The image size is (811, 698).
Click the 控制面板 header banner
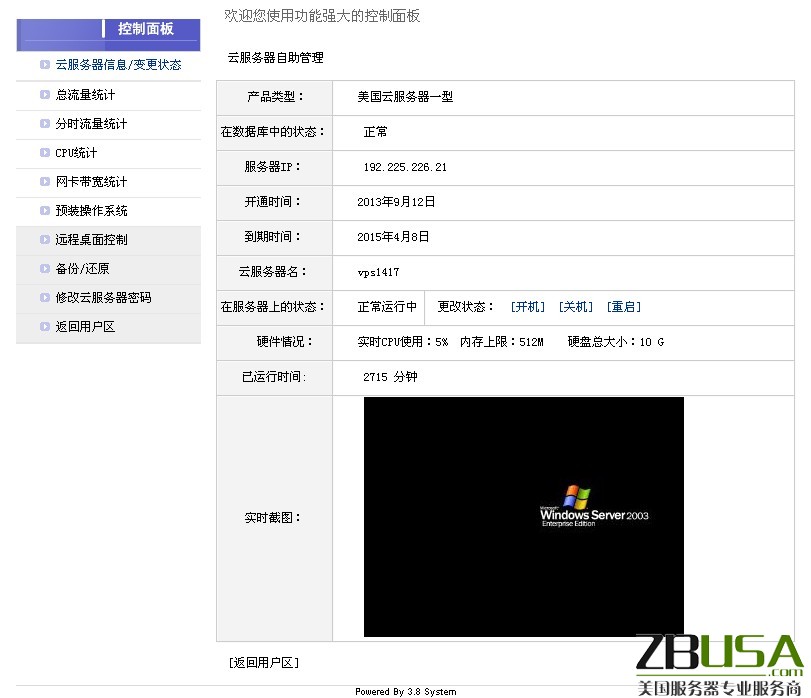108,35
